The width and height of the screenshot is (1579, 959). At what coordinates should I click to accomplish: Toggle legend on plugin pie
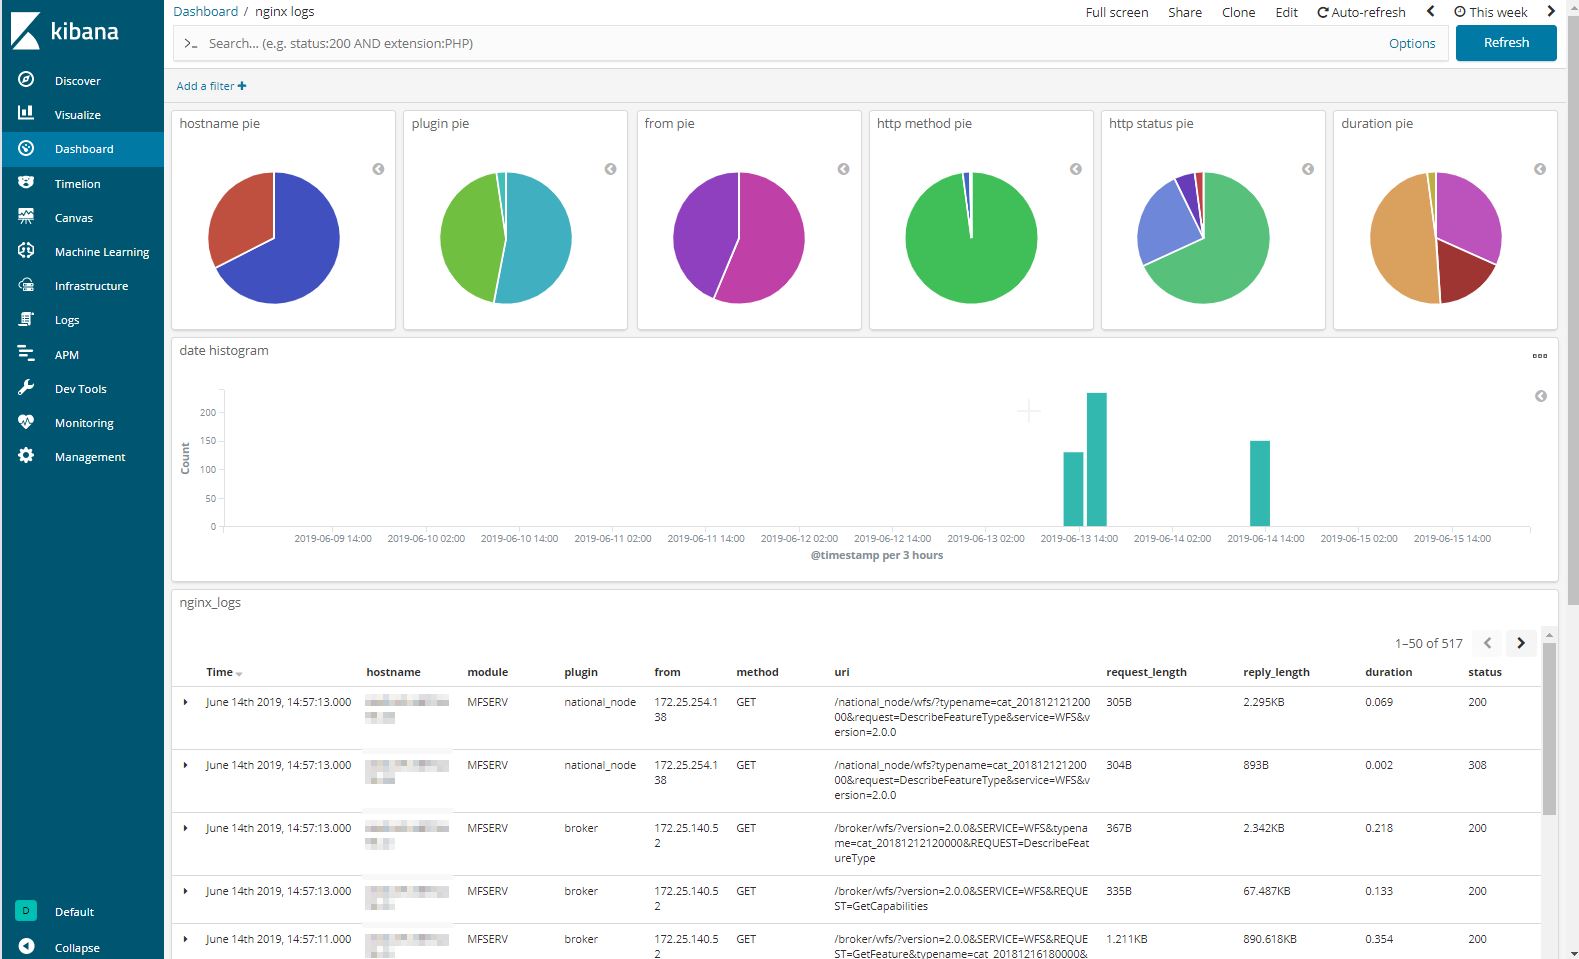[610, 169]
